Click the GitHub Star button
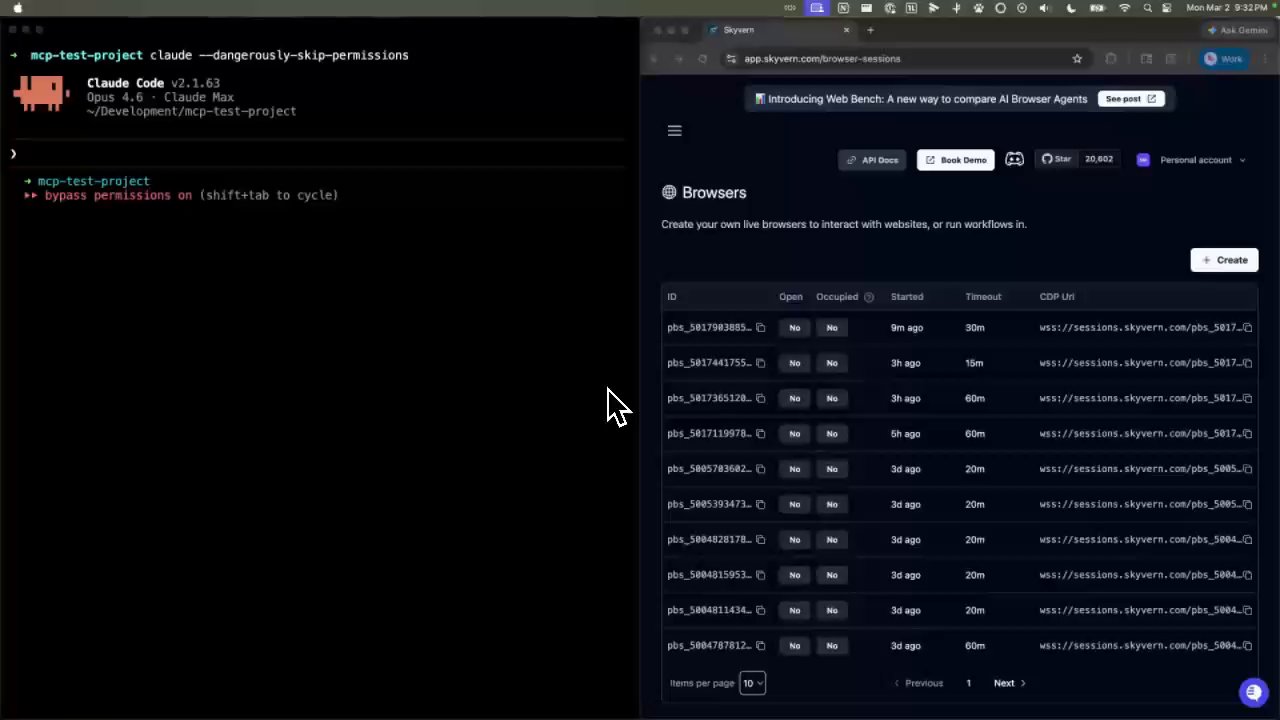1280x720 pixels. tap(1056, 159)
